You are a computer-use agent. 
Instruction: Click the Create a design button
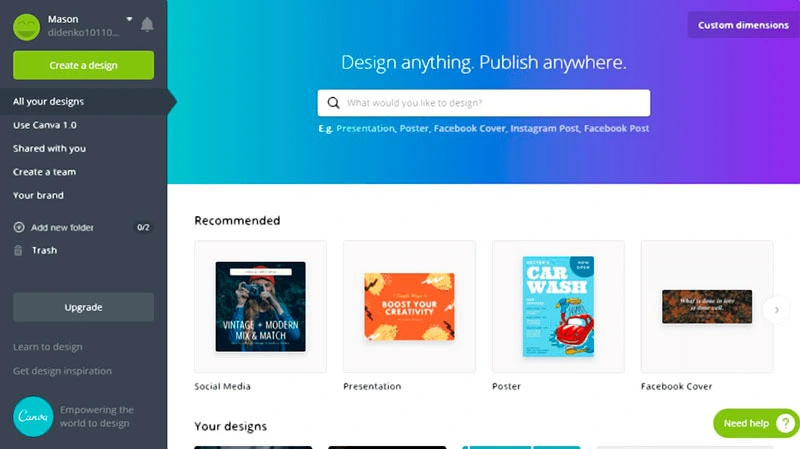[x=84, y=65]
